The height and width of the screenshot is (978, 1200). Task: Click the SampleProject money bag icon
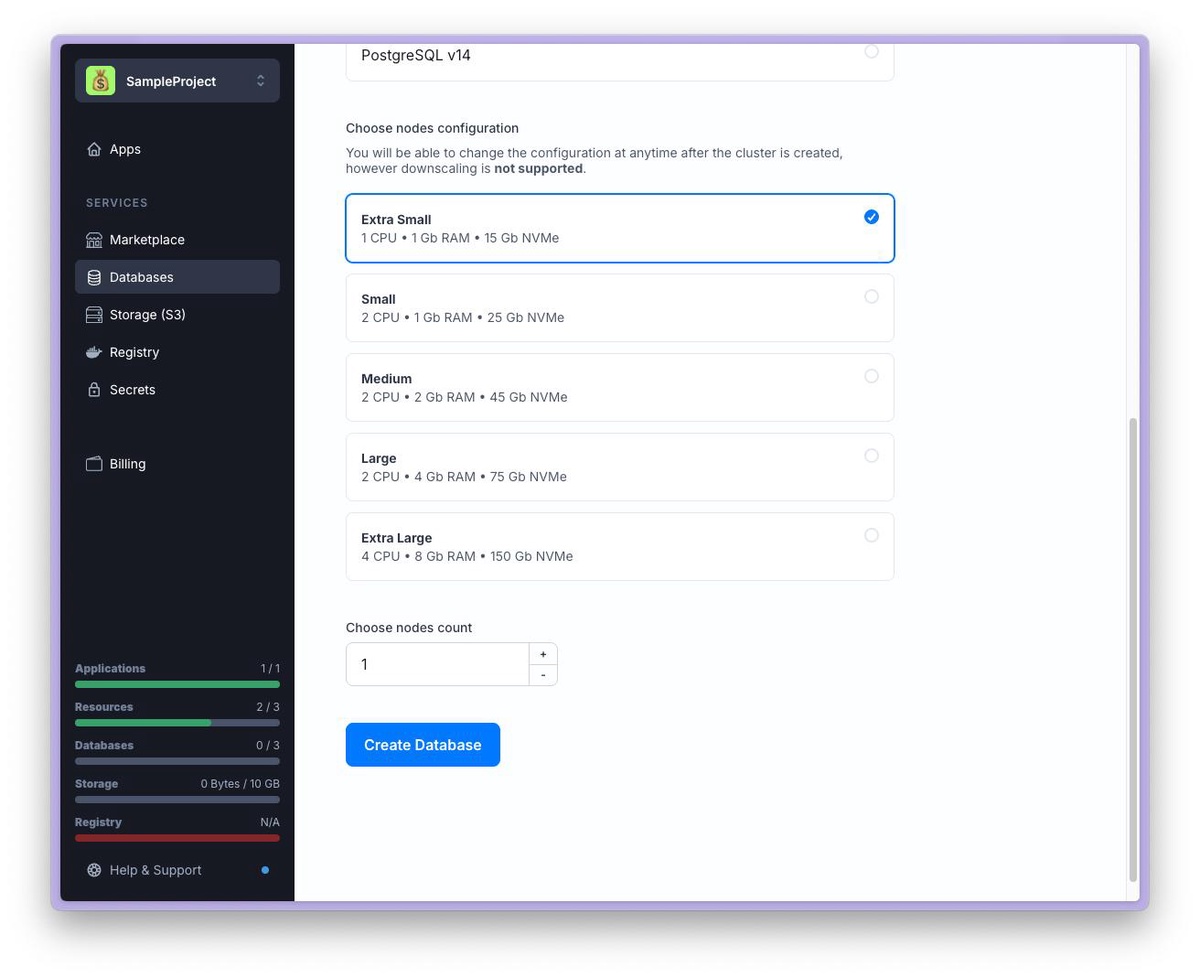pyautogui.click(x=100, y=81)
